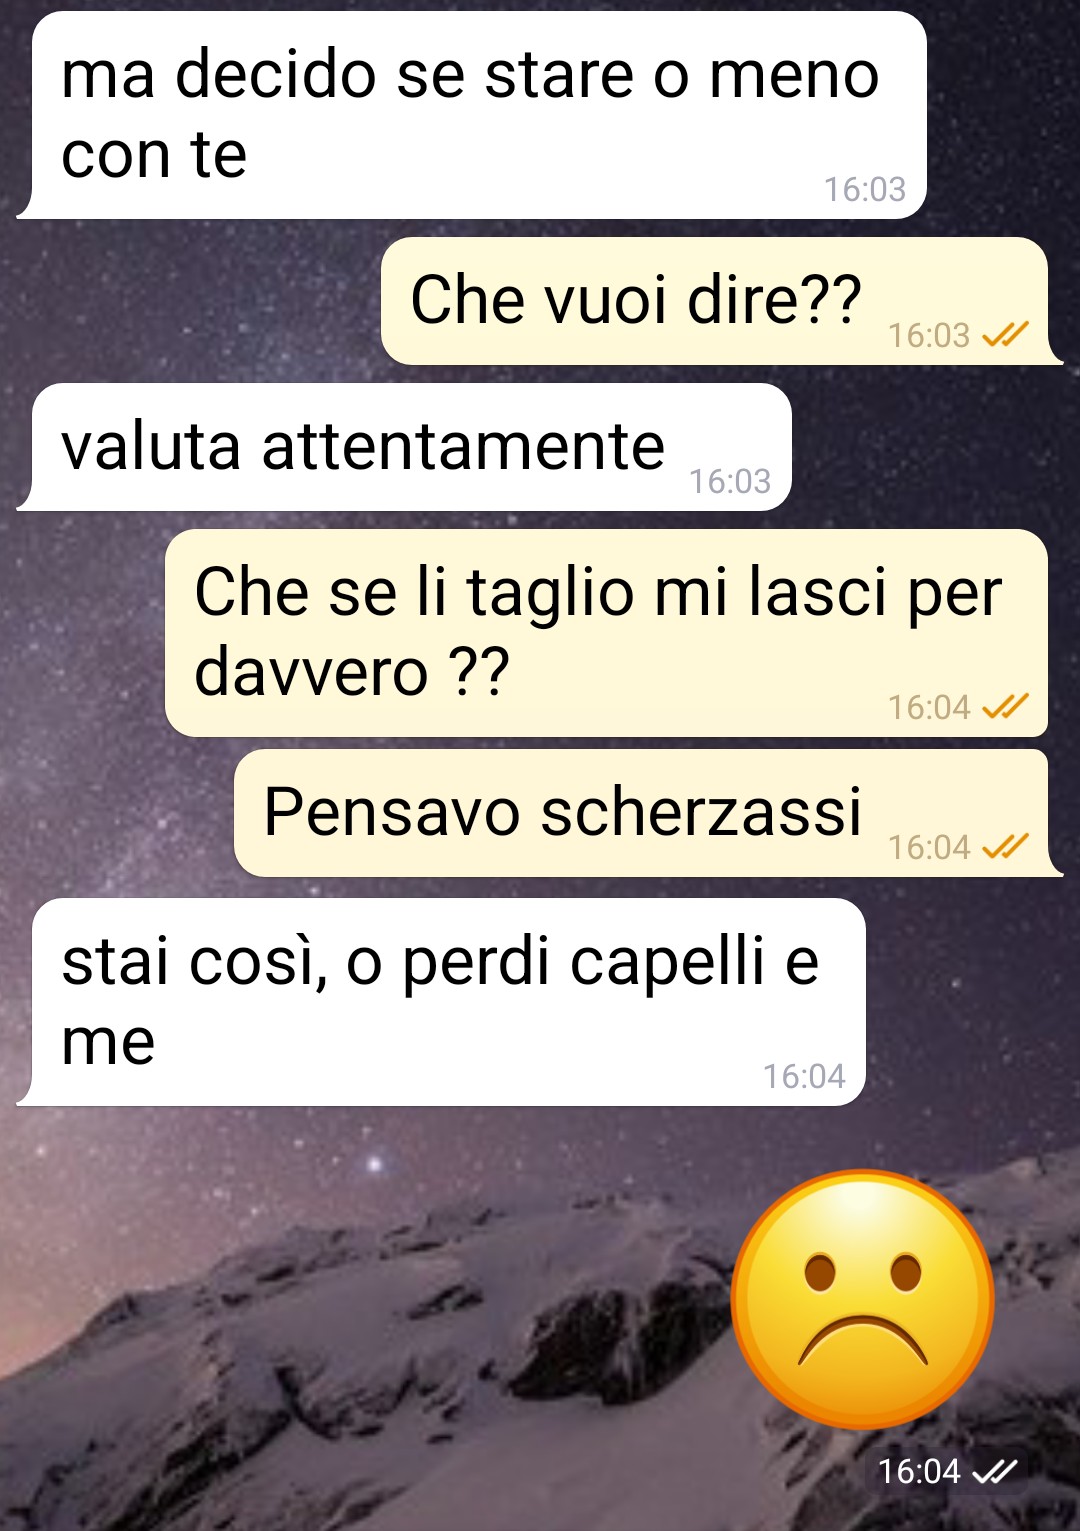
Task: Select the 'ma decido se stare o meno' message
Action: [472, 115]
